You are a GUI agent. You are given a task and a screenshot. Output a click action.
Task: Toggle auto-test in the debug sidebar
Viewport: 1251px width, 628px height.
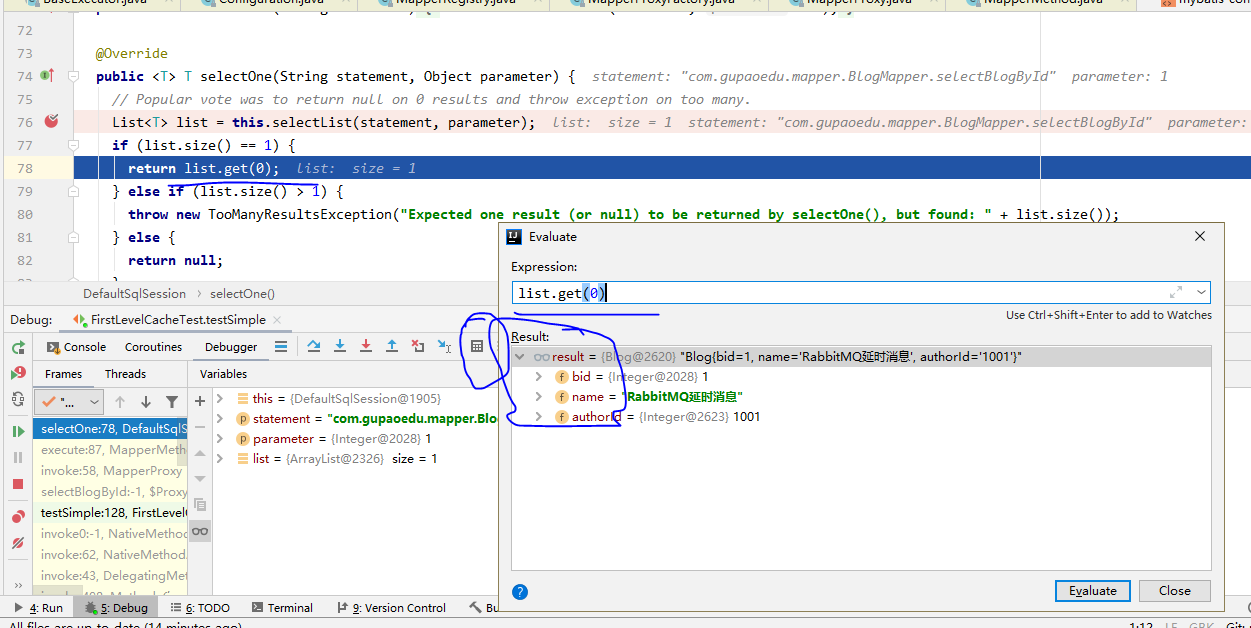(18, 399)
